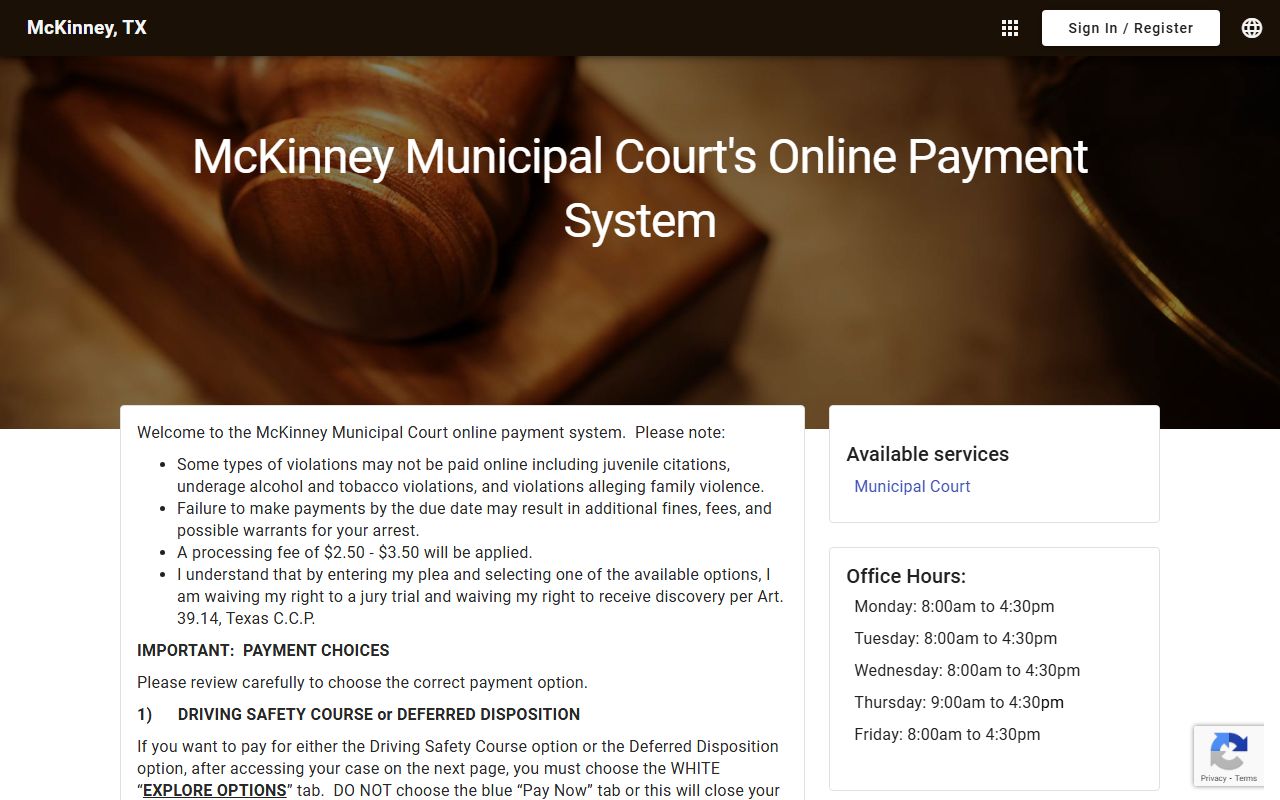Click the McKinney, TX site title
1280x800 pixels.
click(87, 28)
